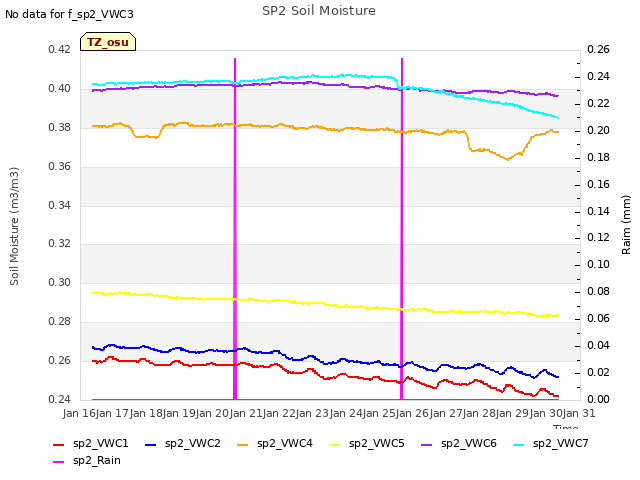Click the 'No data for f_sp2_VWC3' message

click(x=69, y=14)
